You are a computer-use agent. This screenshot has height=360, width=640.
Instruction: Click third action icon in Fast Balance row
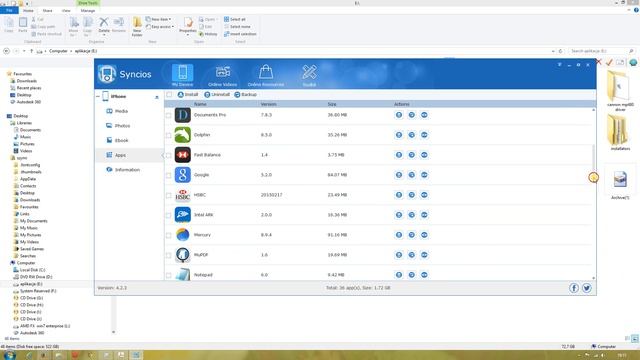(x=424, y=155)
